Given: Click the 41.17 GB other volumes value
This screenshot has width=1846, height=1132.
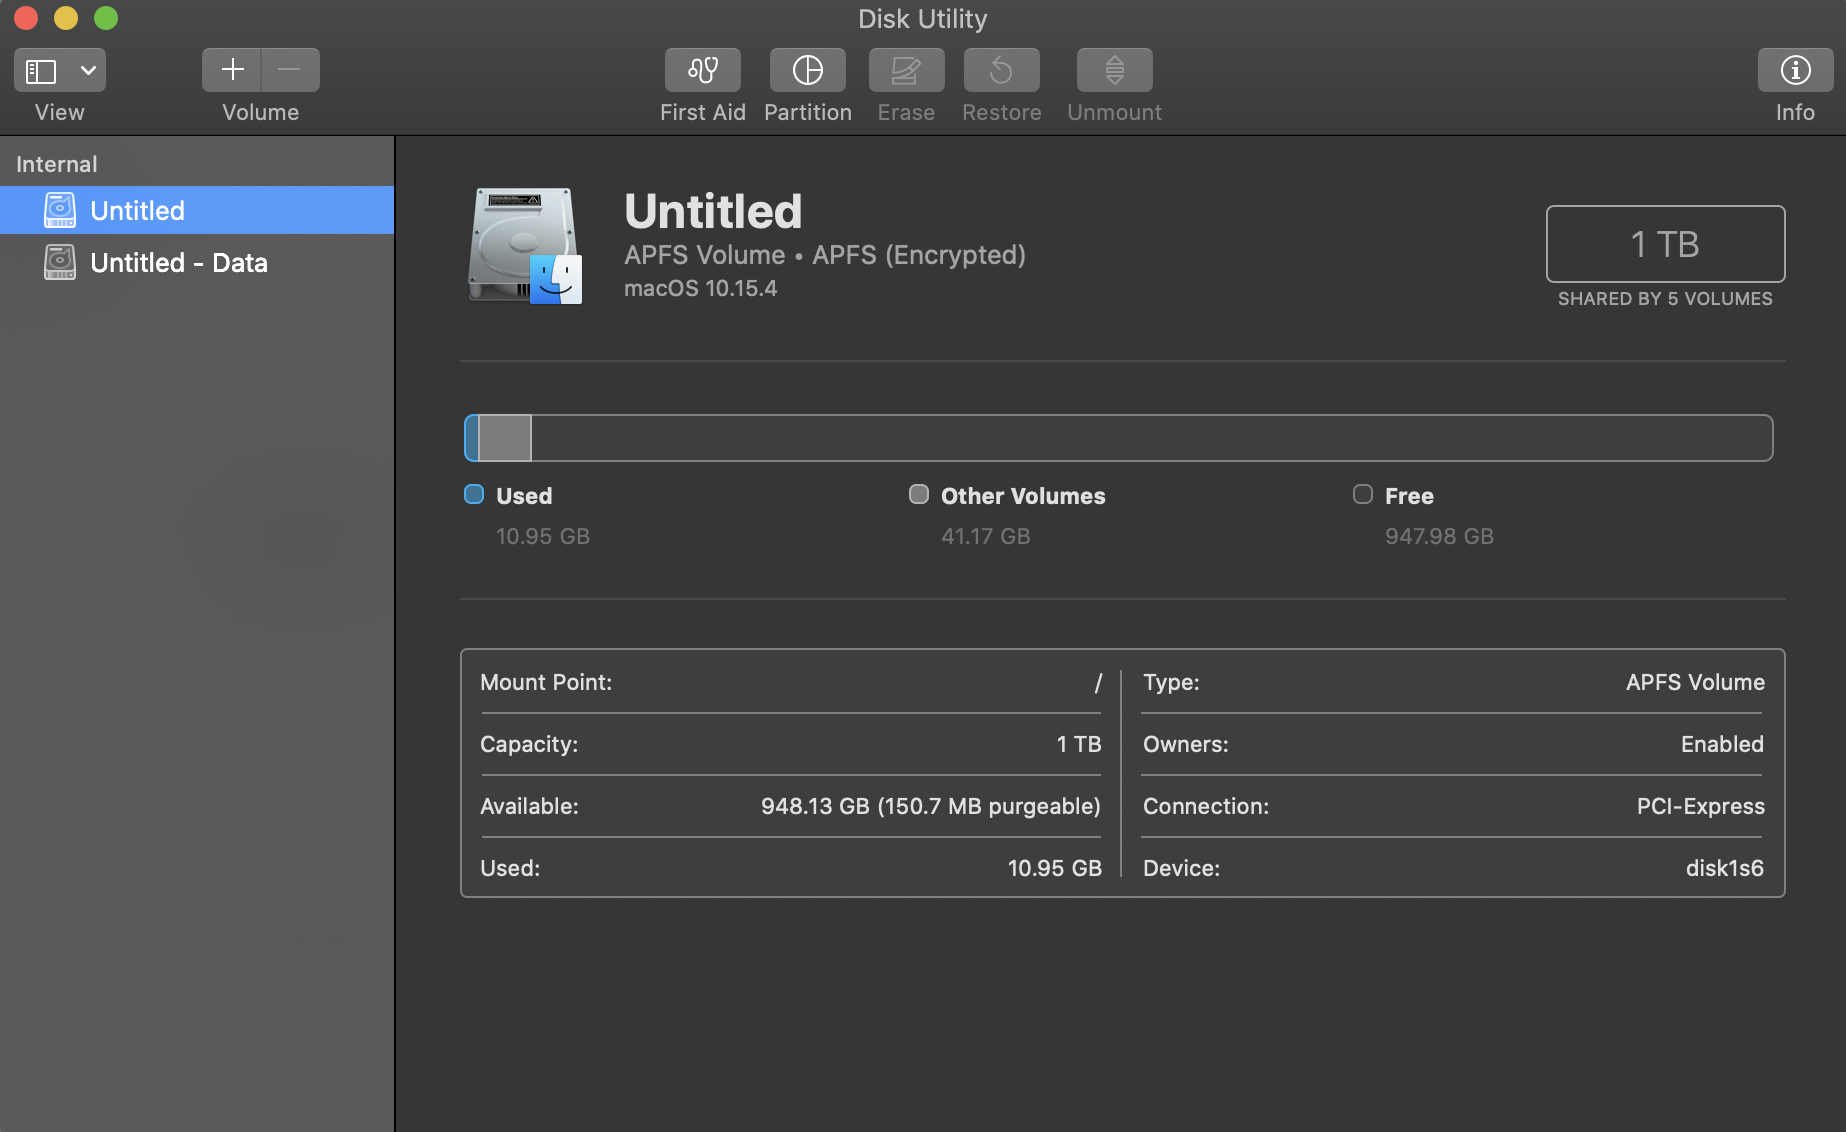Looking at the screenshot, I should pyautogui.click(x=985, y=536).
